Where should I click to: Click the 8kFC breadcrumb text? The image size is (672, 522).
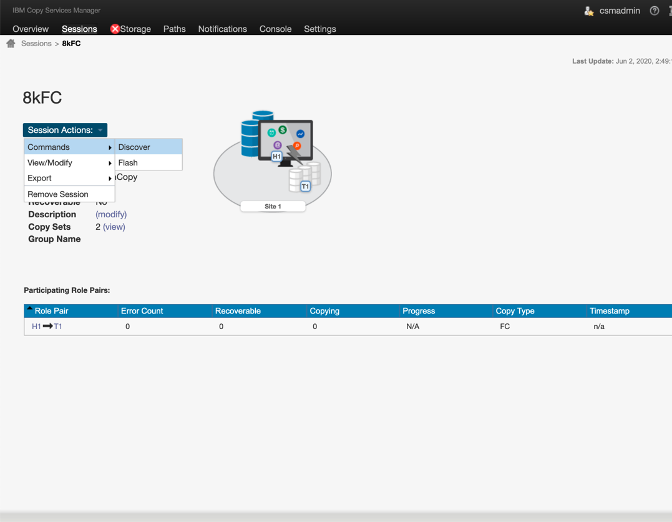coord(71,43)
